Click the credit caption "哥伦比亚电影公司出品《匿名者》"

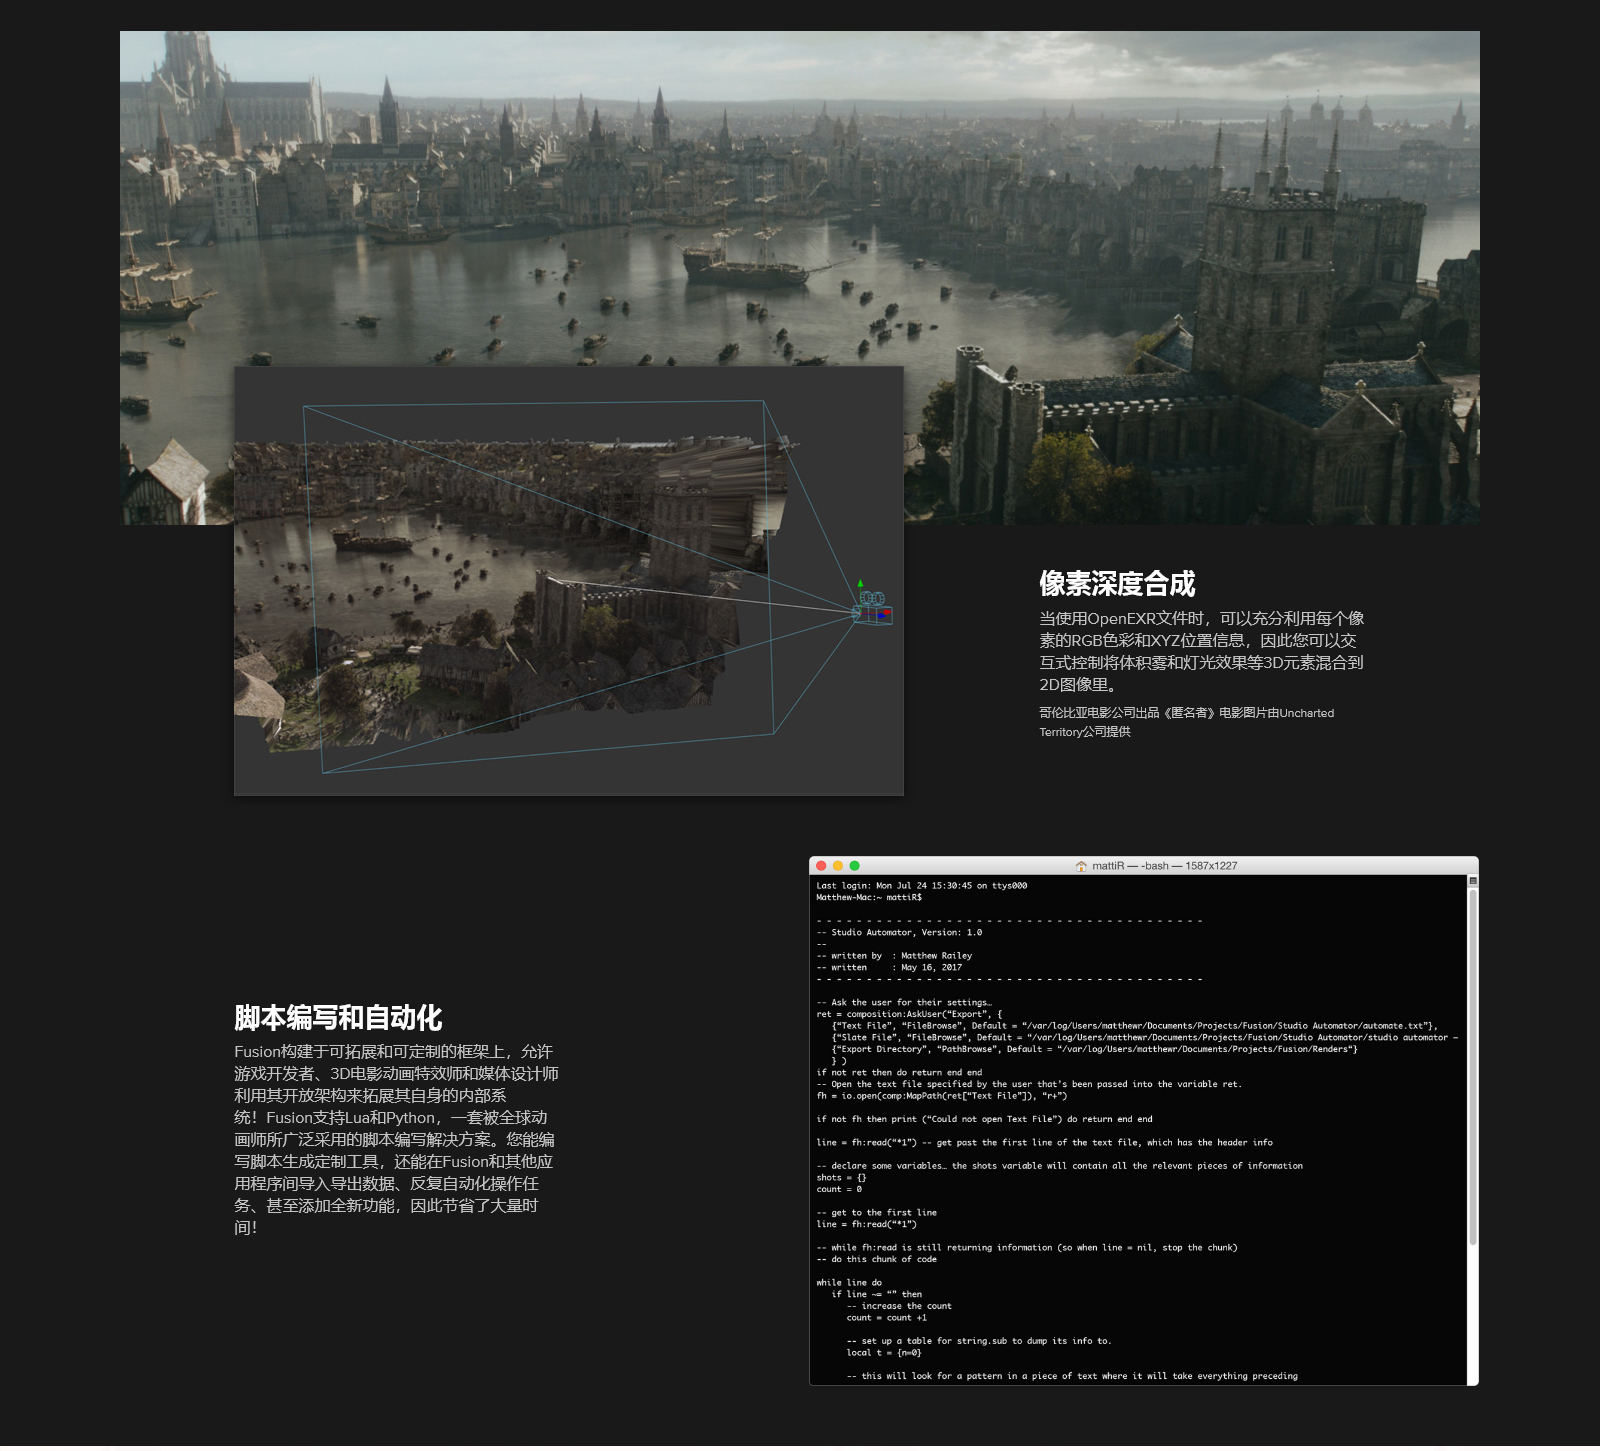(x=1187, y=722)
